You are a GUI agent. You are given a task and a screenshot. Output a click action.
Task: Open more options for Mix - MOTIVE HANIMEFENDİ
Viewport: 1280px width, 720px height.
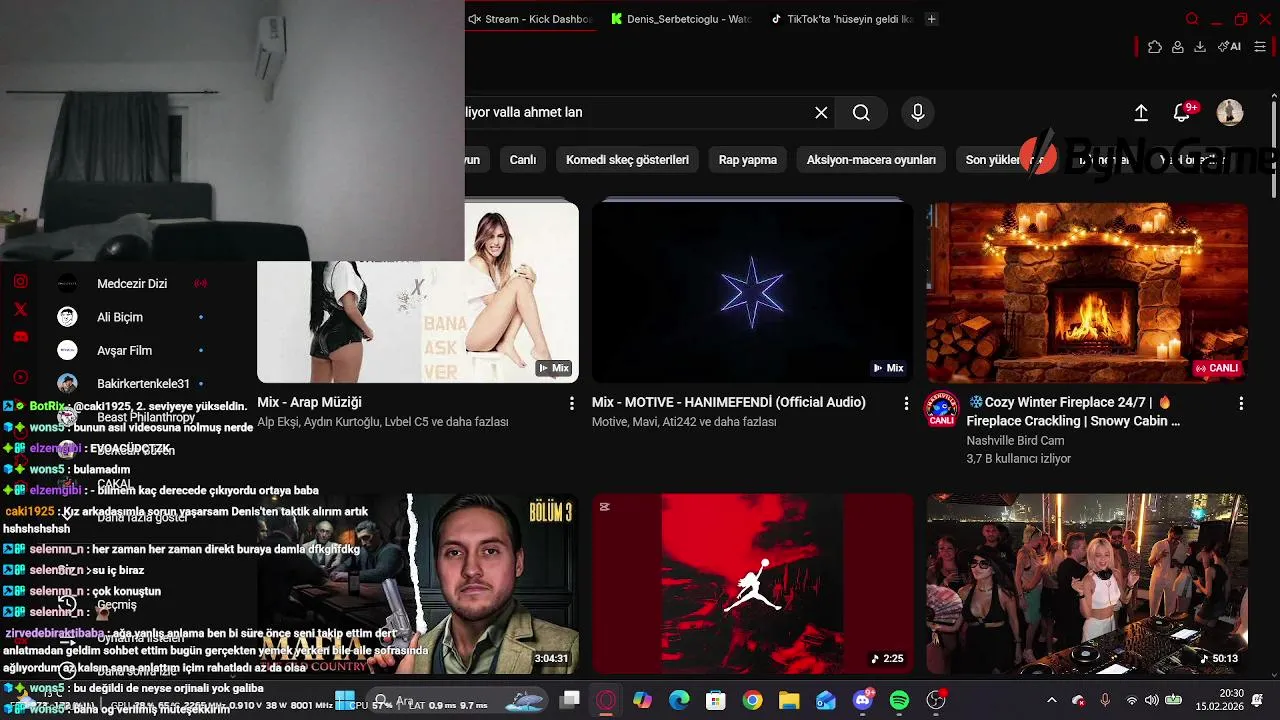(x=906, y=403)
